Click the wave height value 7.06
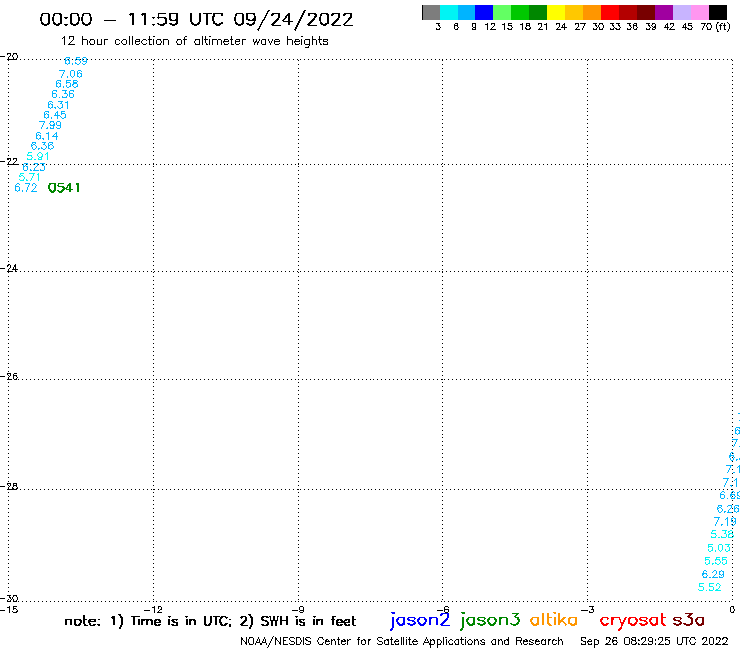The width and height of the screenshot is (740, 650). [x=71, y=74]
